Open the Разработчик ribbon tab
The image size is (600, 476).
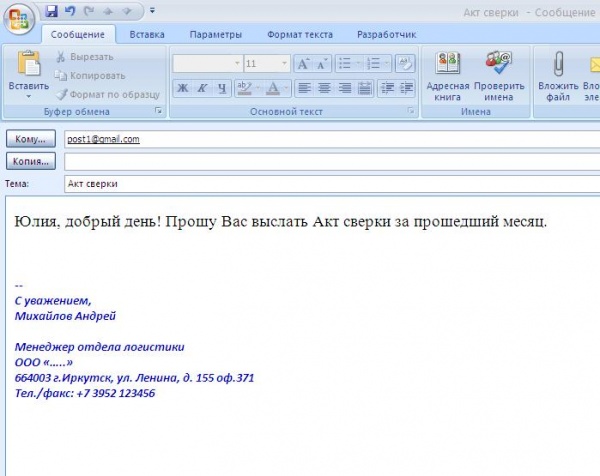click(386, 34)
